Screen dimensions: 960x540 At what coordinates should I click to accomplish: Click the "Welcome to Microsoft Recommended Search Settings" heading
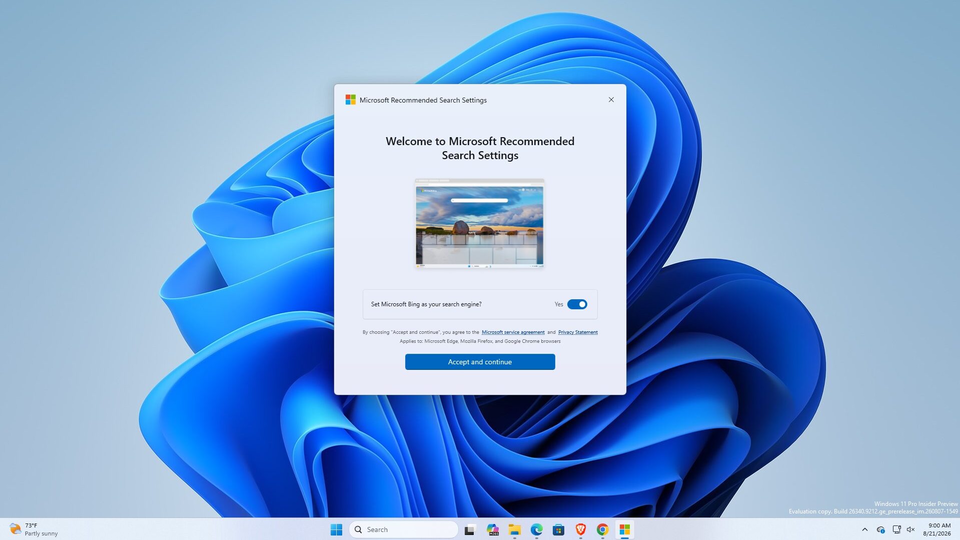480,148
